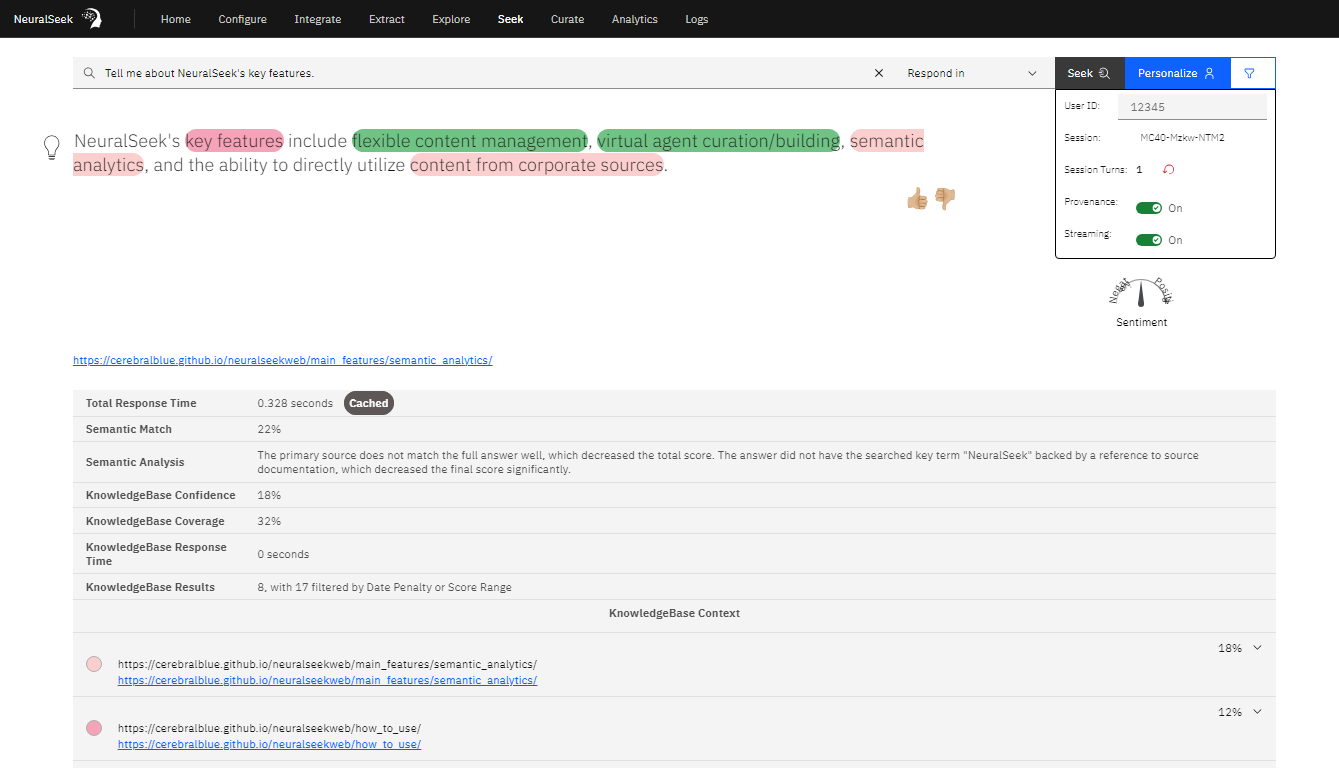Image resolution: width=1339 pixels, height=768 pixels.
Task: Open the Configure menu
Action: pos(243,19)
